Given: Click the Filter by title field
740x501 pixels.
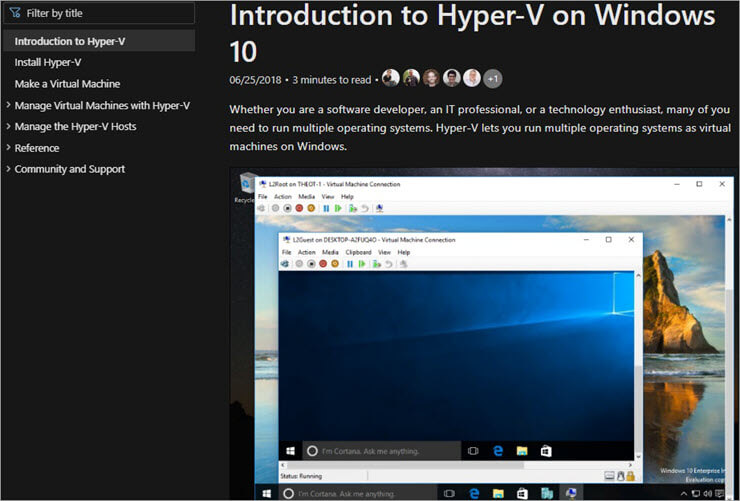Looking at the screenshot, I should point(98,13).
